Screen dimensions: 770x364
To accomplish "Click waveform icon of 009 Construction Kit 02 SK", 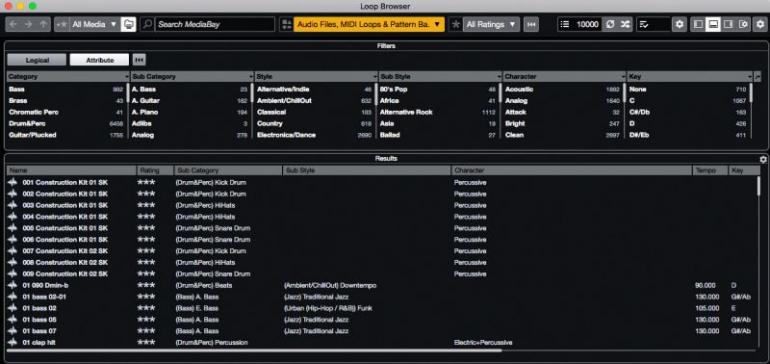I will (x=13, y=274).
